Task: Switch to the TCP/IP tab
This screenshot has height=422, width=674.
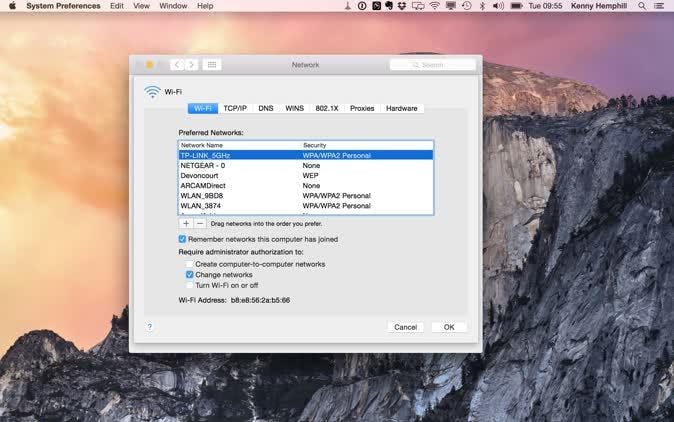Action: point(235,108)
